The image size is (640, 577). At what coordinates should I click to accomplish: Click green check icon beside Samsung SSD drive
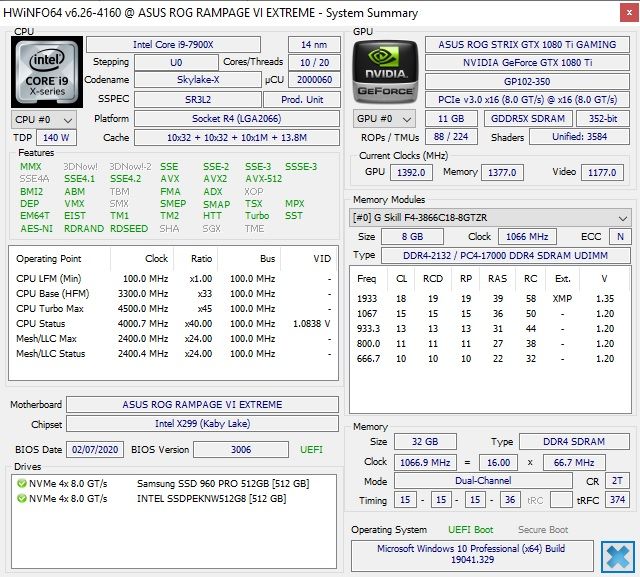tap(21, 484)
